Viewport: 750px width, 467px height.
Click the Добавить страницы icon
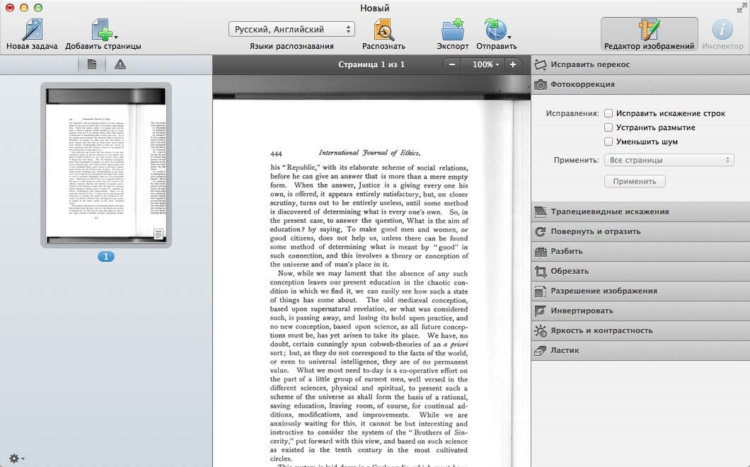(101, 30)
